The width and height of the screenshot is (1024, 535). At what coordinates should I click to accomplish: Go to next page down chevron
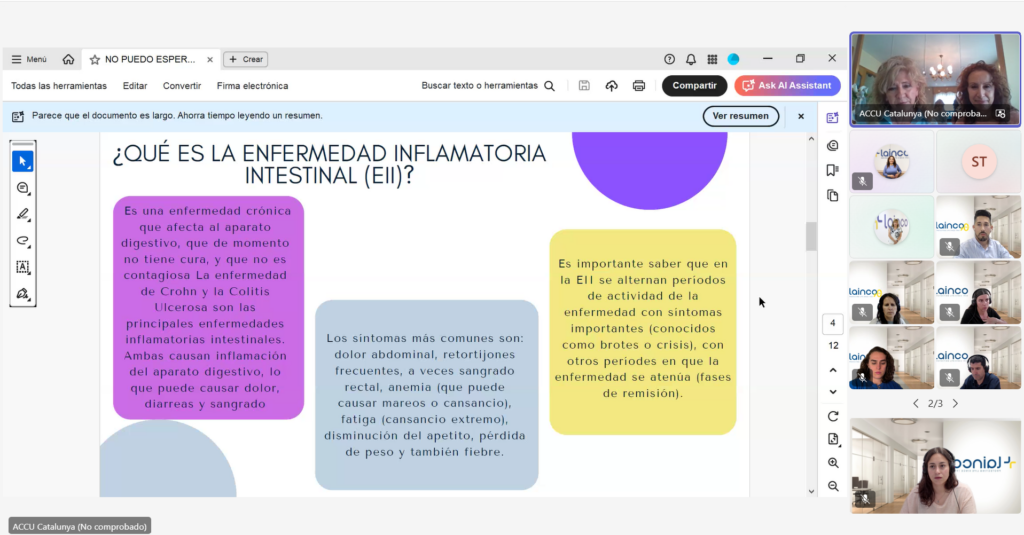tap(833, 392)
